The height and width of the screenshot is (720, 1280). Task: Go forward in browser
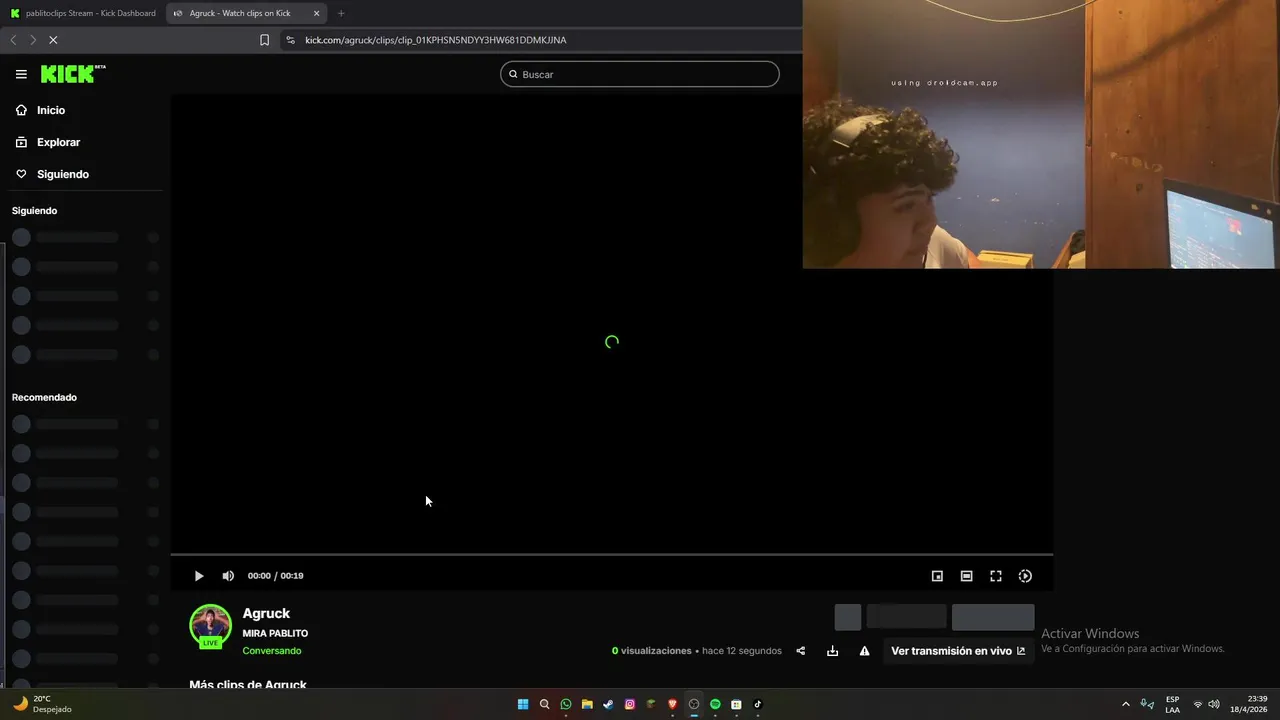32,40
